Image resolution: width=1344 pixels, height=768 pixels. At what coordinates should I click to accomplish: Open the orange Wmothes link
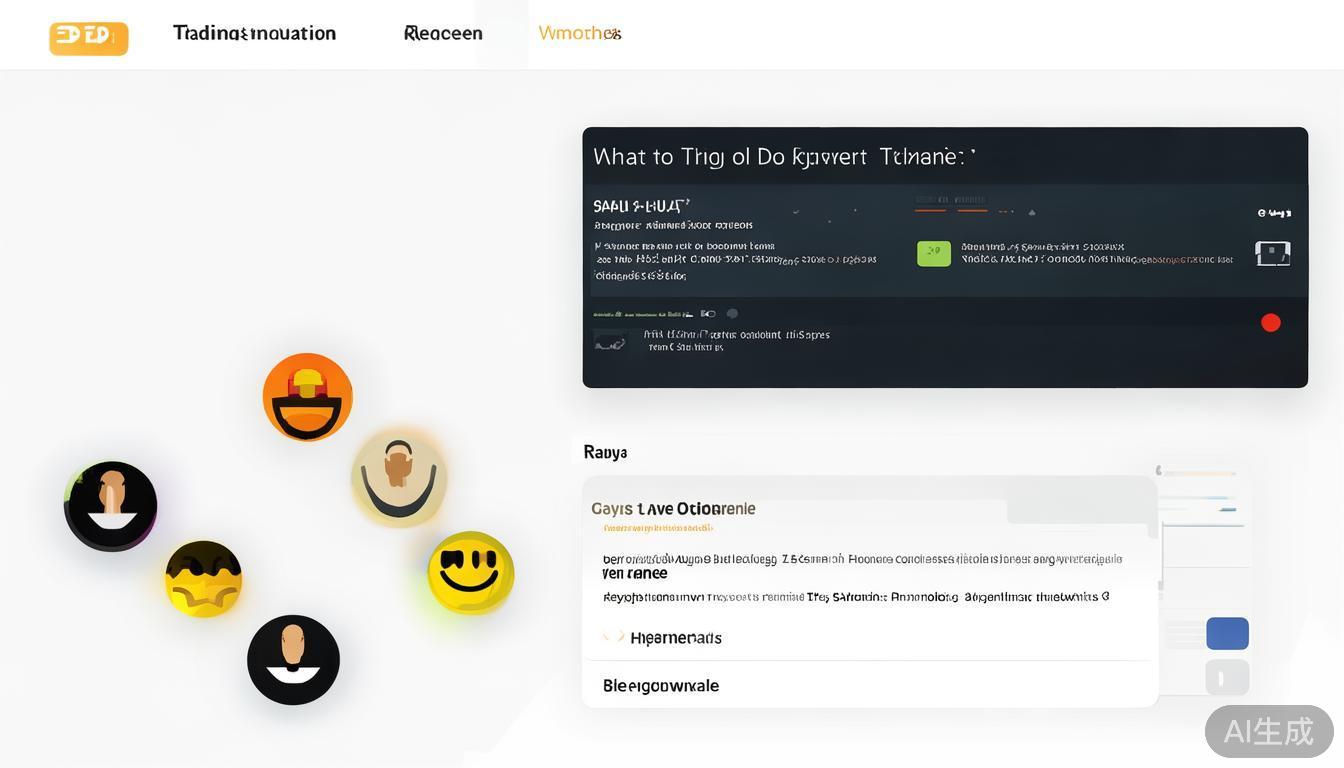579,33
